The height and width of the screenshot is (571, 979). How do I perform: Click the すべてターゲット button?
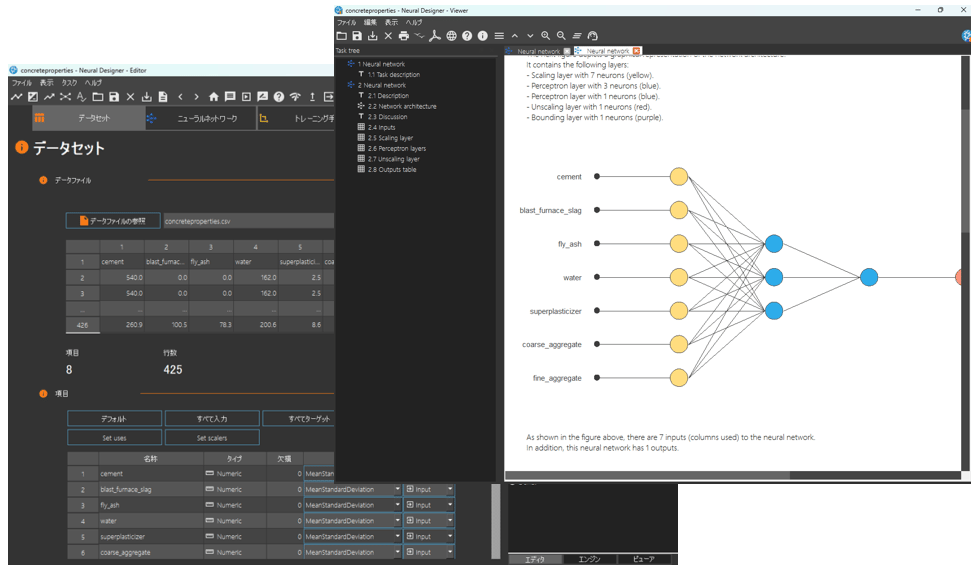coord(299,418)
